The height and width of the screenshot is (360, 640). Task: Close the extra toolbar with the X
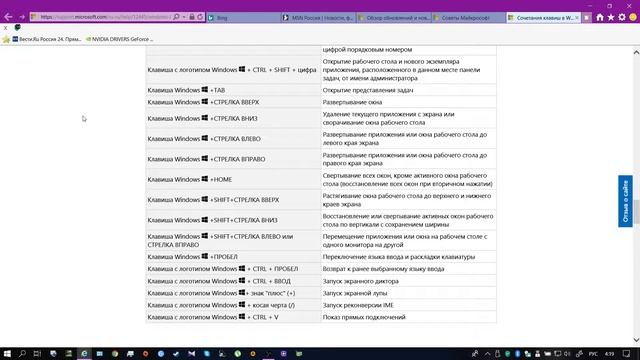(x=5, y=28)
